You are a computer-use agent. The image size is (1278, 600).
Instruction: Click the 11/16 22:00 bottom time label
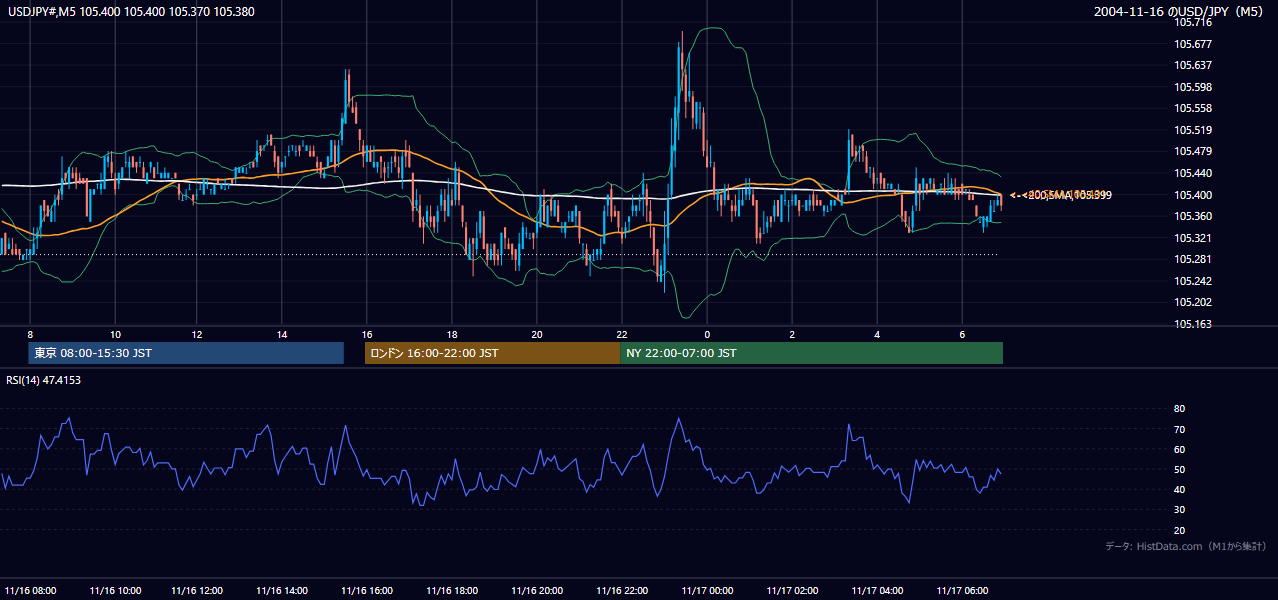click(x=622, y=590)
